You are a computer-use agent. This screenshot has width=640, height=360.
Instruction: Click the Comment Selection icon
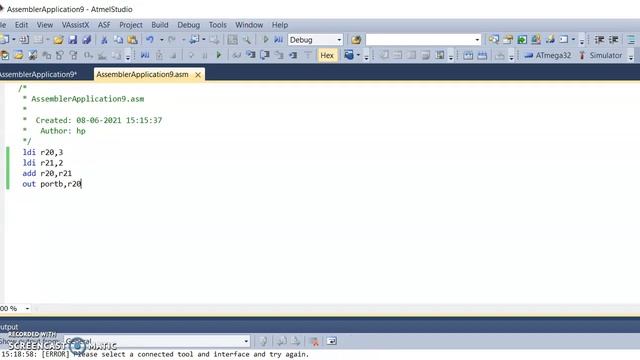click(631, 40)
